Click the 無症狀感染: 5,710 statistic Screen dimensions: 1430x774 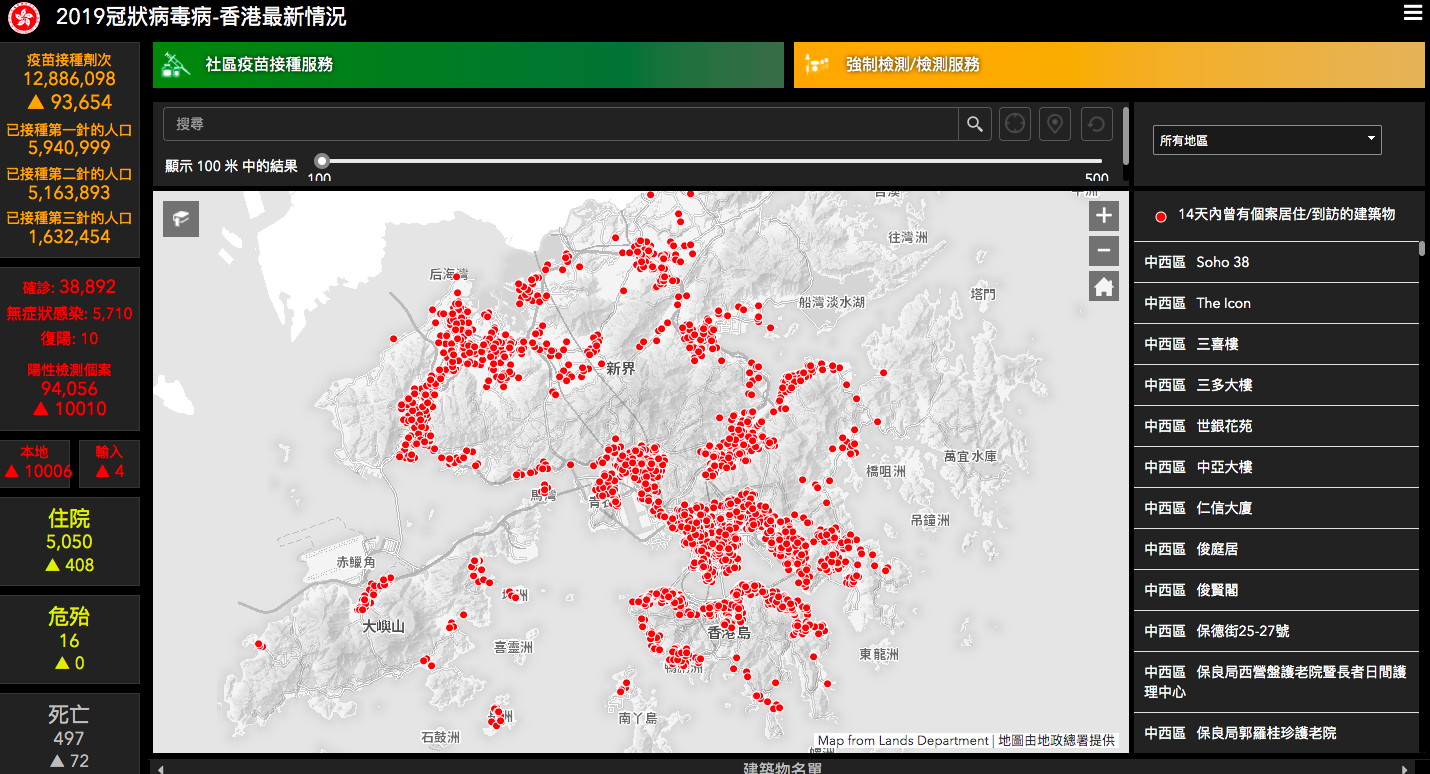pyautogui.click(x=69, y=313)
